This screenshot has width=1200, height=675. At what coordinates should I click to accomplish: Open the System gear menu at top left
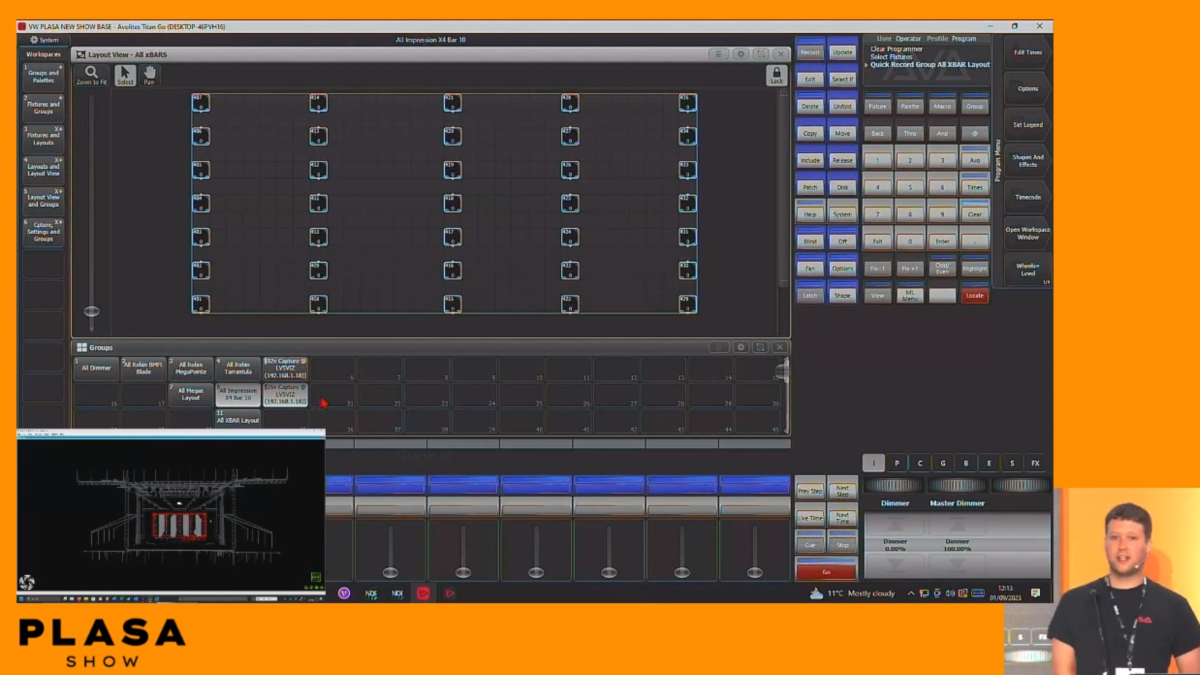click(x=44, y=40)
